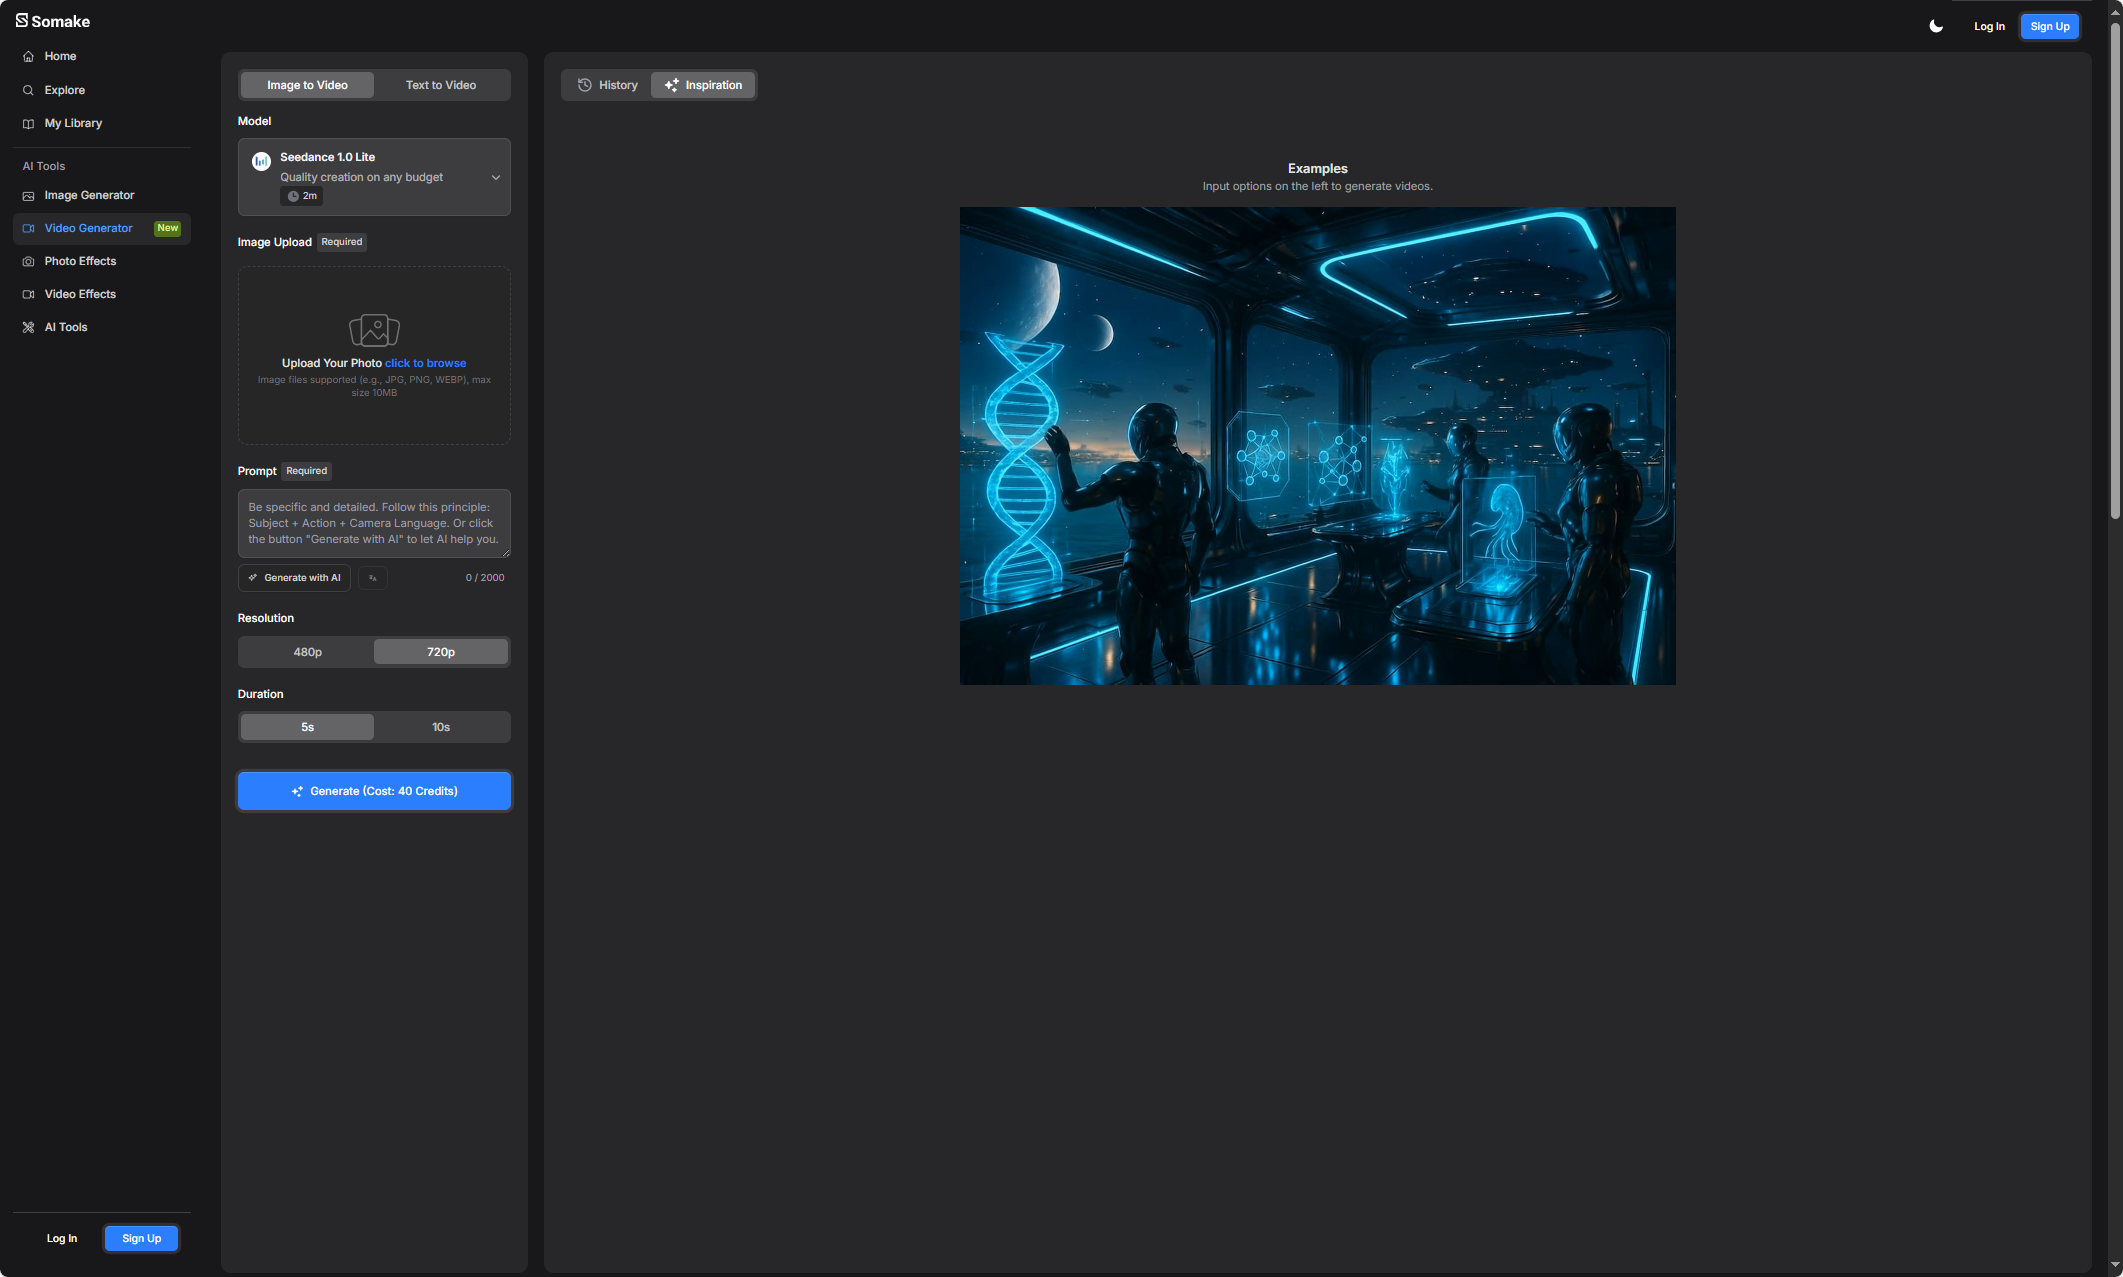Screen dimensions: 2123x1277
Task: Open Photo Effects from the sidebar
Action: pyautogui.click(x=80, y=261)
